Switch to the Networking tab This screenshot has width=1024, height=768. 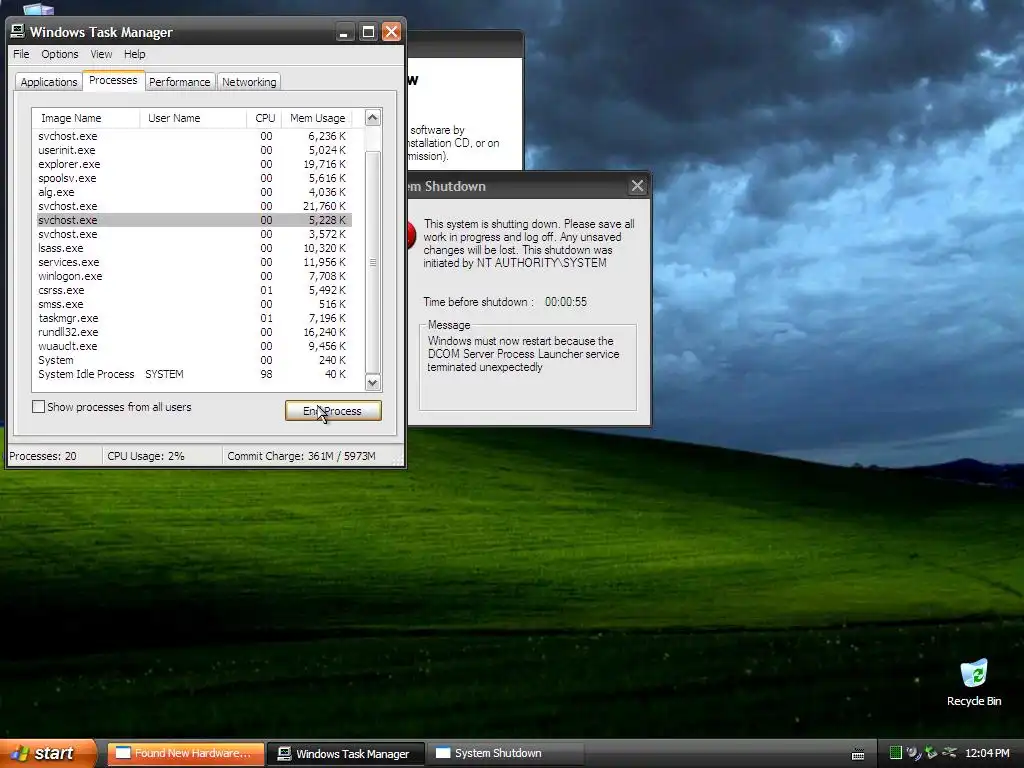(x=249, y=82)
